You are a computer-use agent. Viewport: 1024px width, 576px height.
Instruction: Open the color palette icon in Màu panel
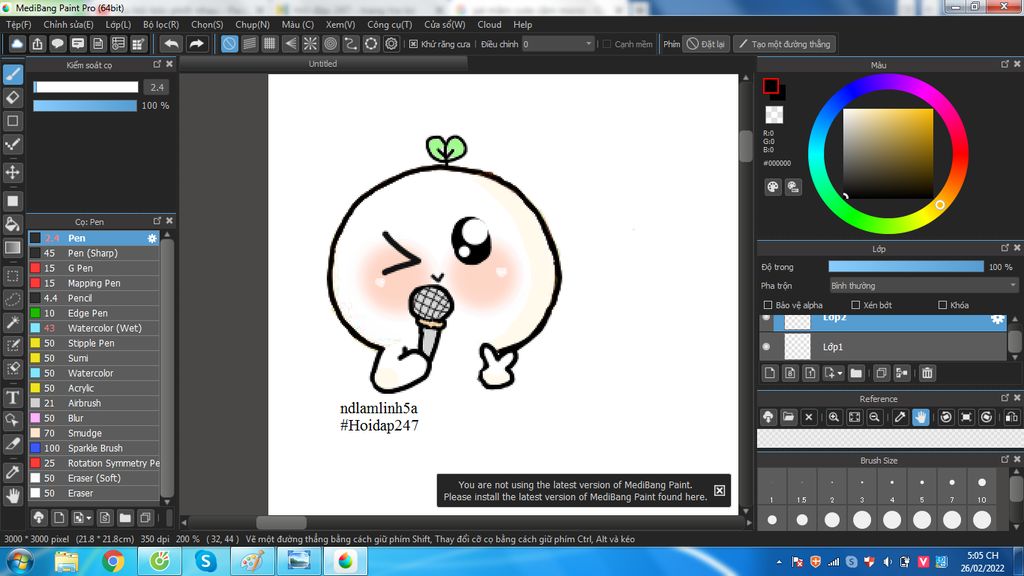point(773,187)
